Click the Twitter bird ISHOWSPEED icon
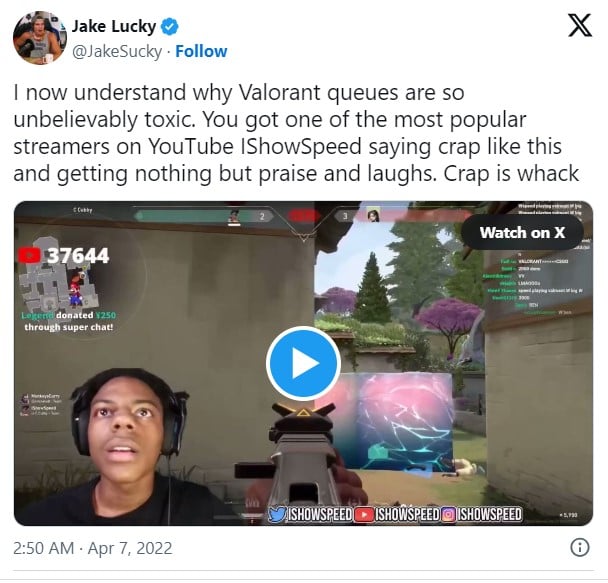 [x=277, y=514]
